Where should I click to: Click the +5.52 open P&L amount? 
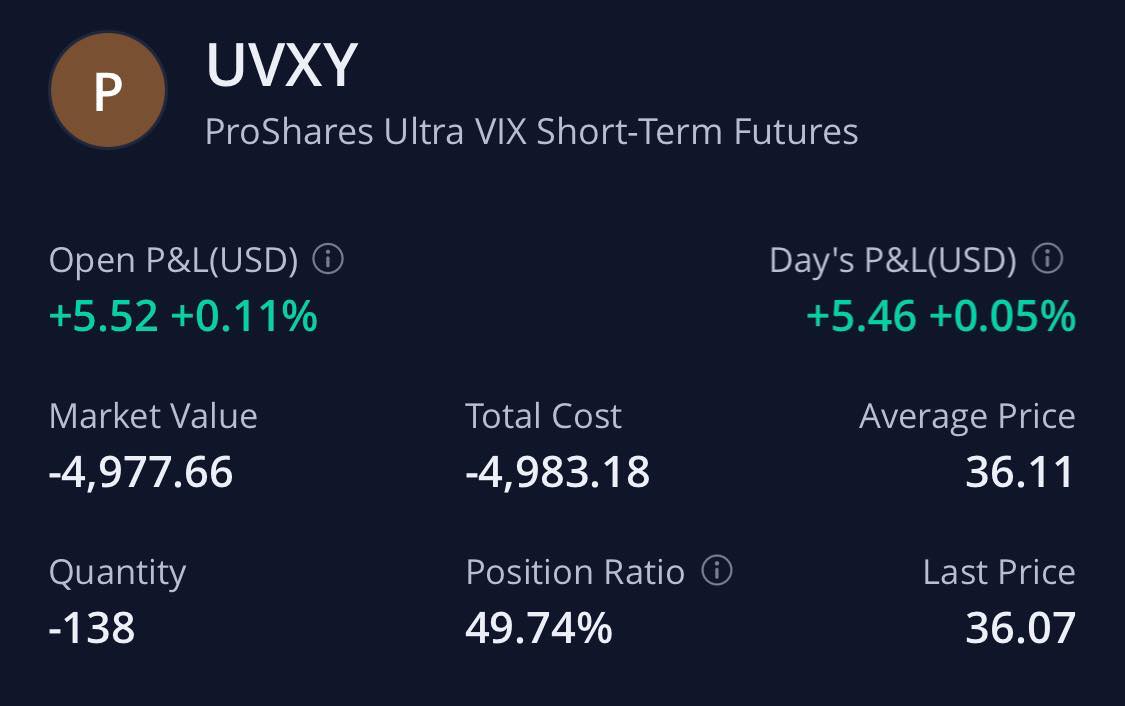(x=103, y=316)
